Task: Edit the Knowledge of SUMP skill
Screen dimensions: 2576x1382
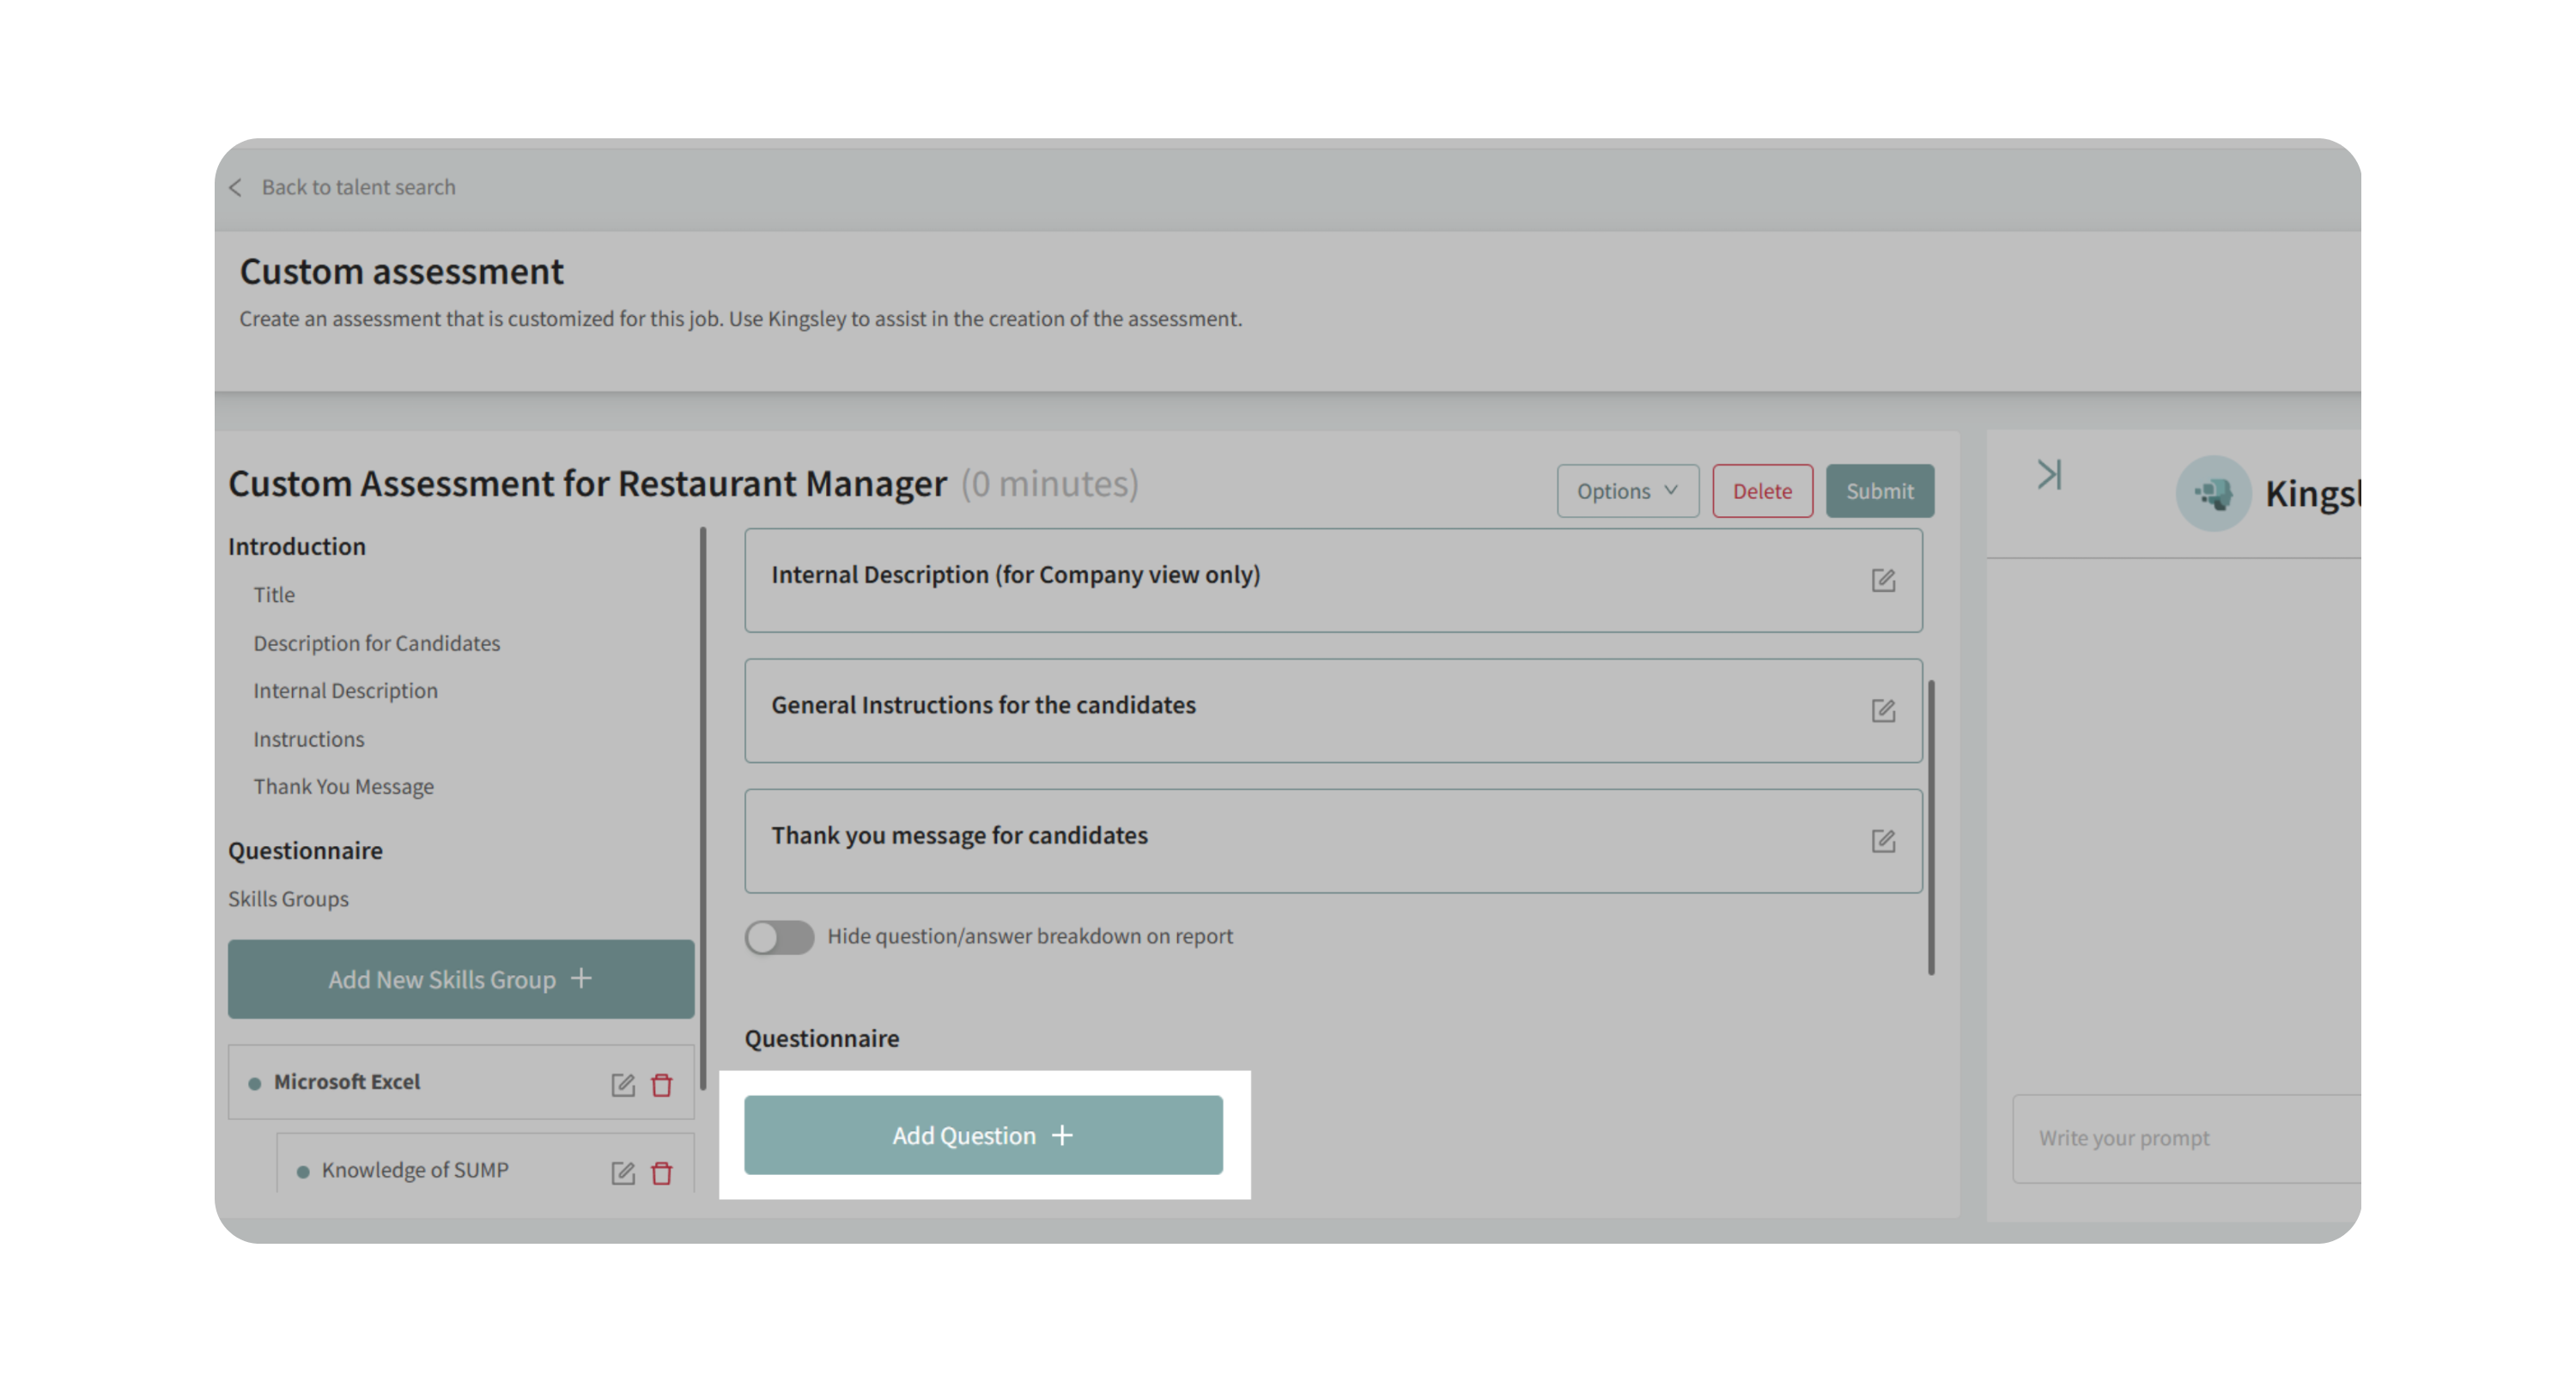Action: click(x=622, y=1173)
